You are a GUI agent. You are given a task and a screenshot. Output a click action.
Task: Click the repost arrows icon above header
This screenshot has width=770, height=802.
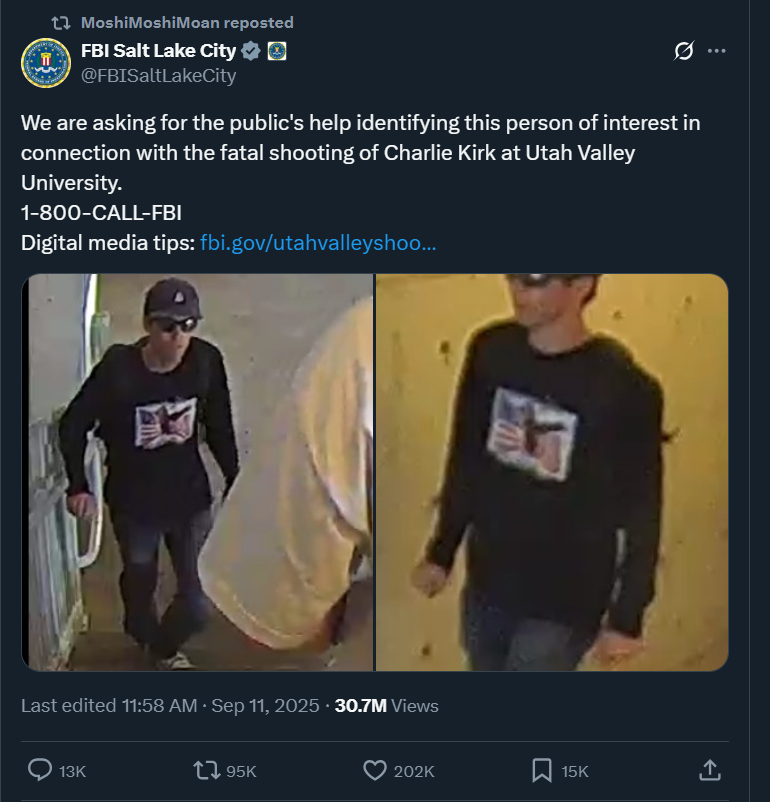click(61, 23)
